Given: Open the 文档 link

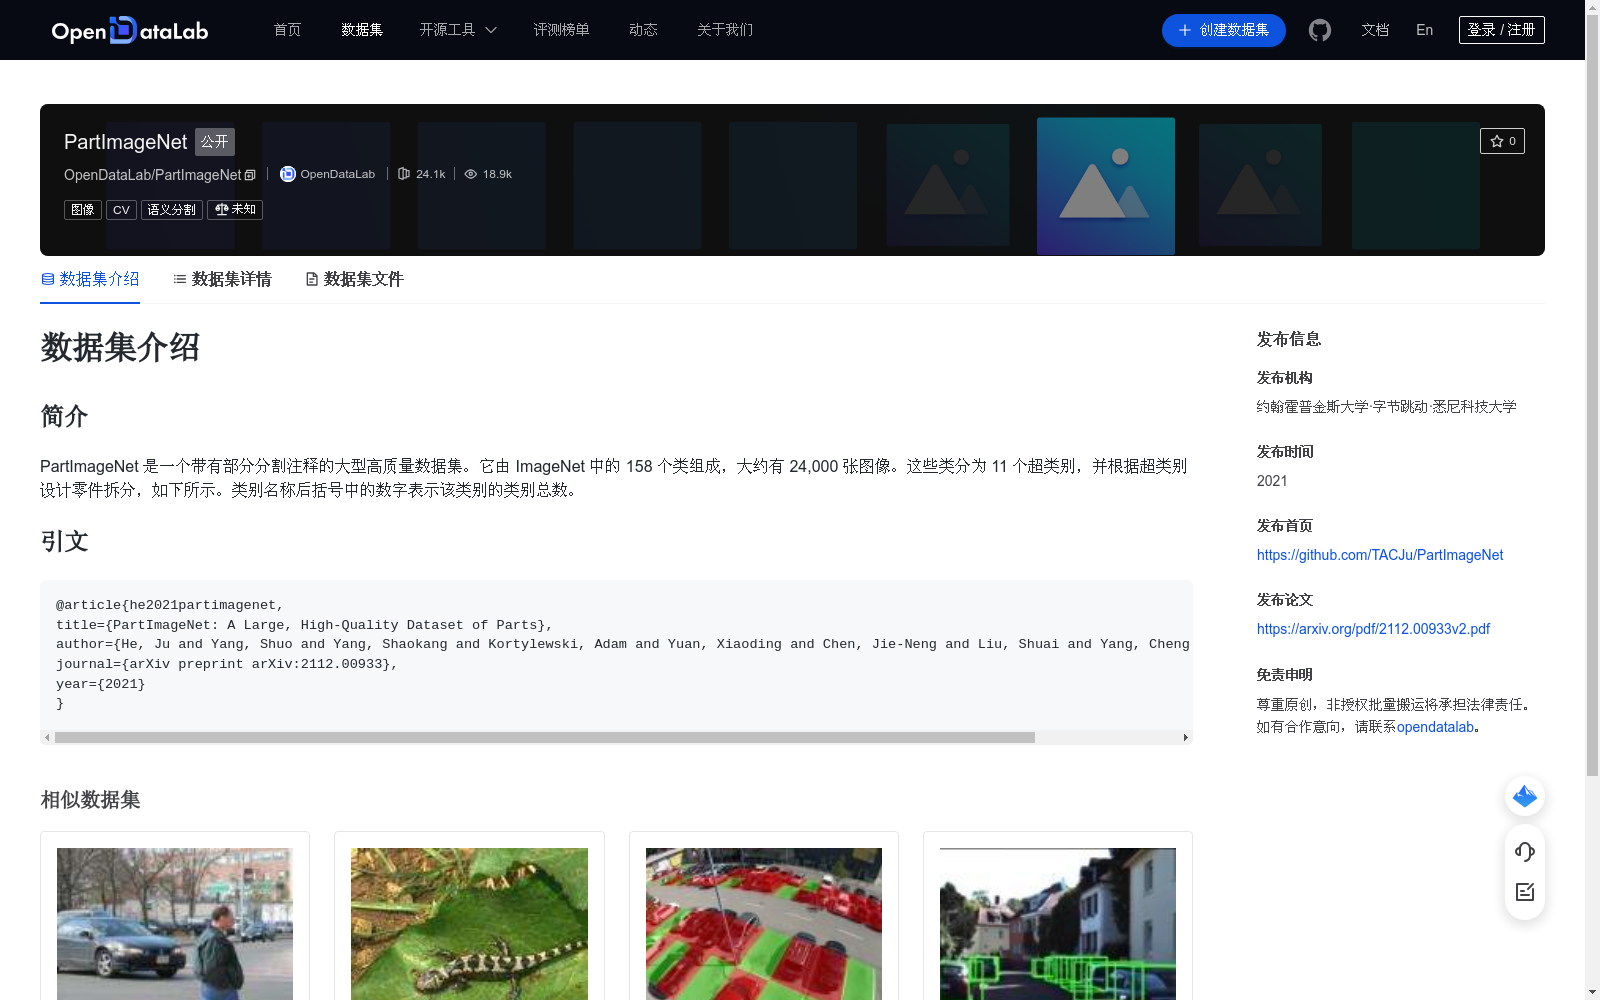Looking at the screenshot, I should coord(1375,30).
